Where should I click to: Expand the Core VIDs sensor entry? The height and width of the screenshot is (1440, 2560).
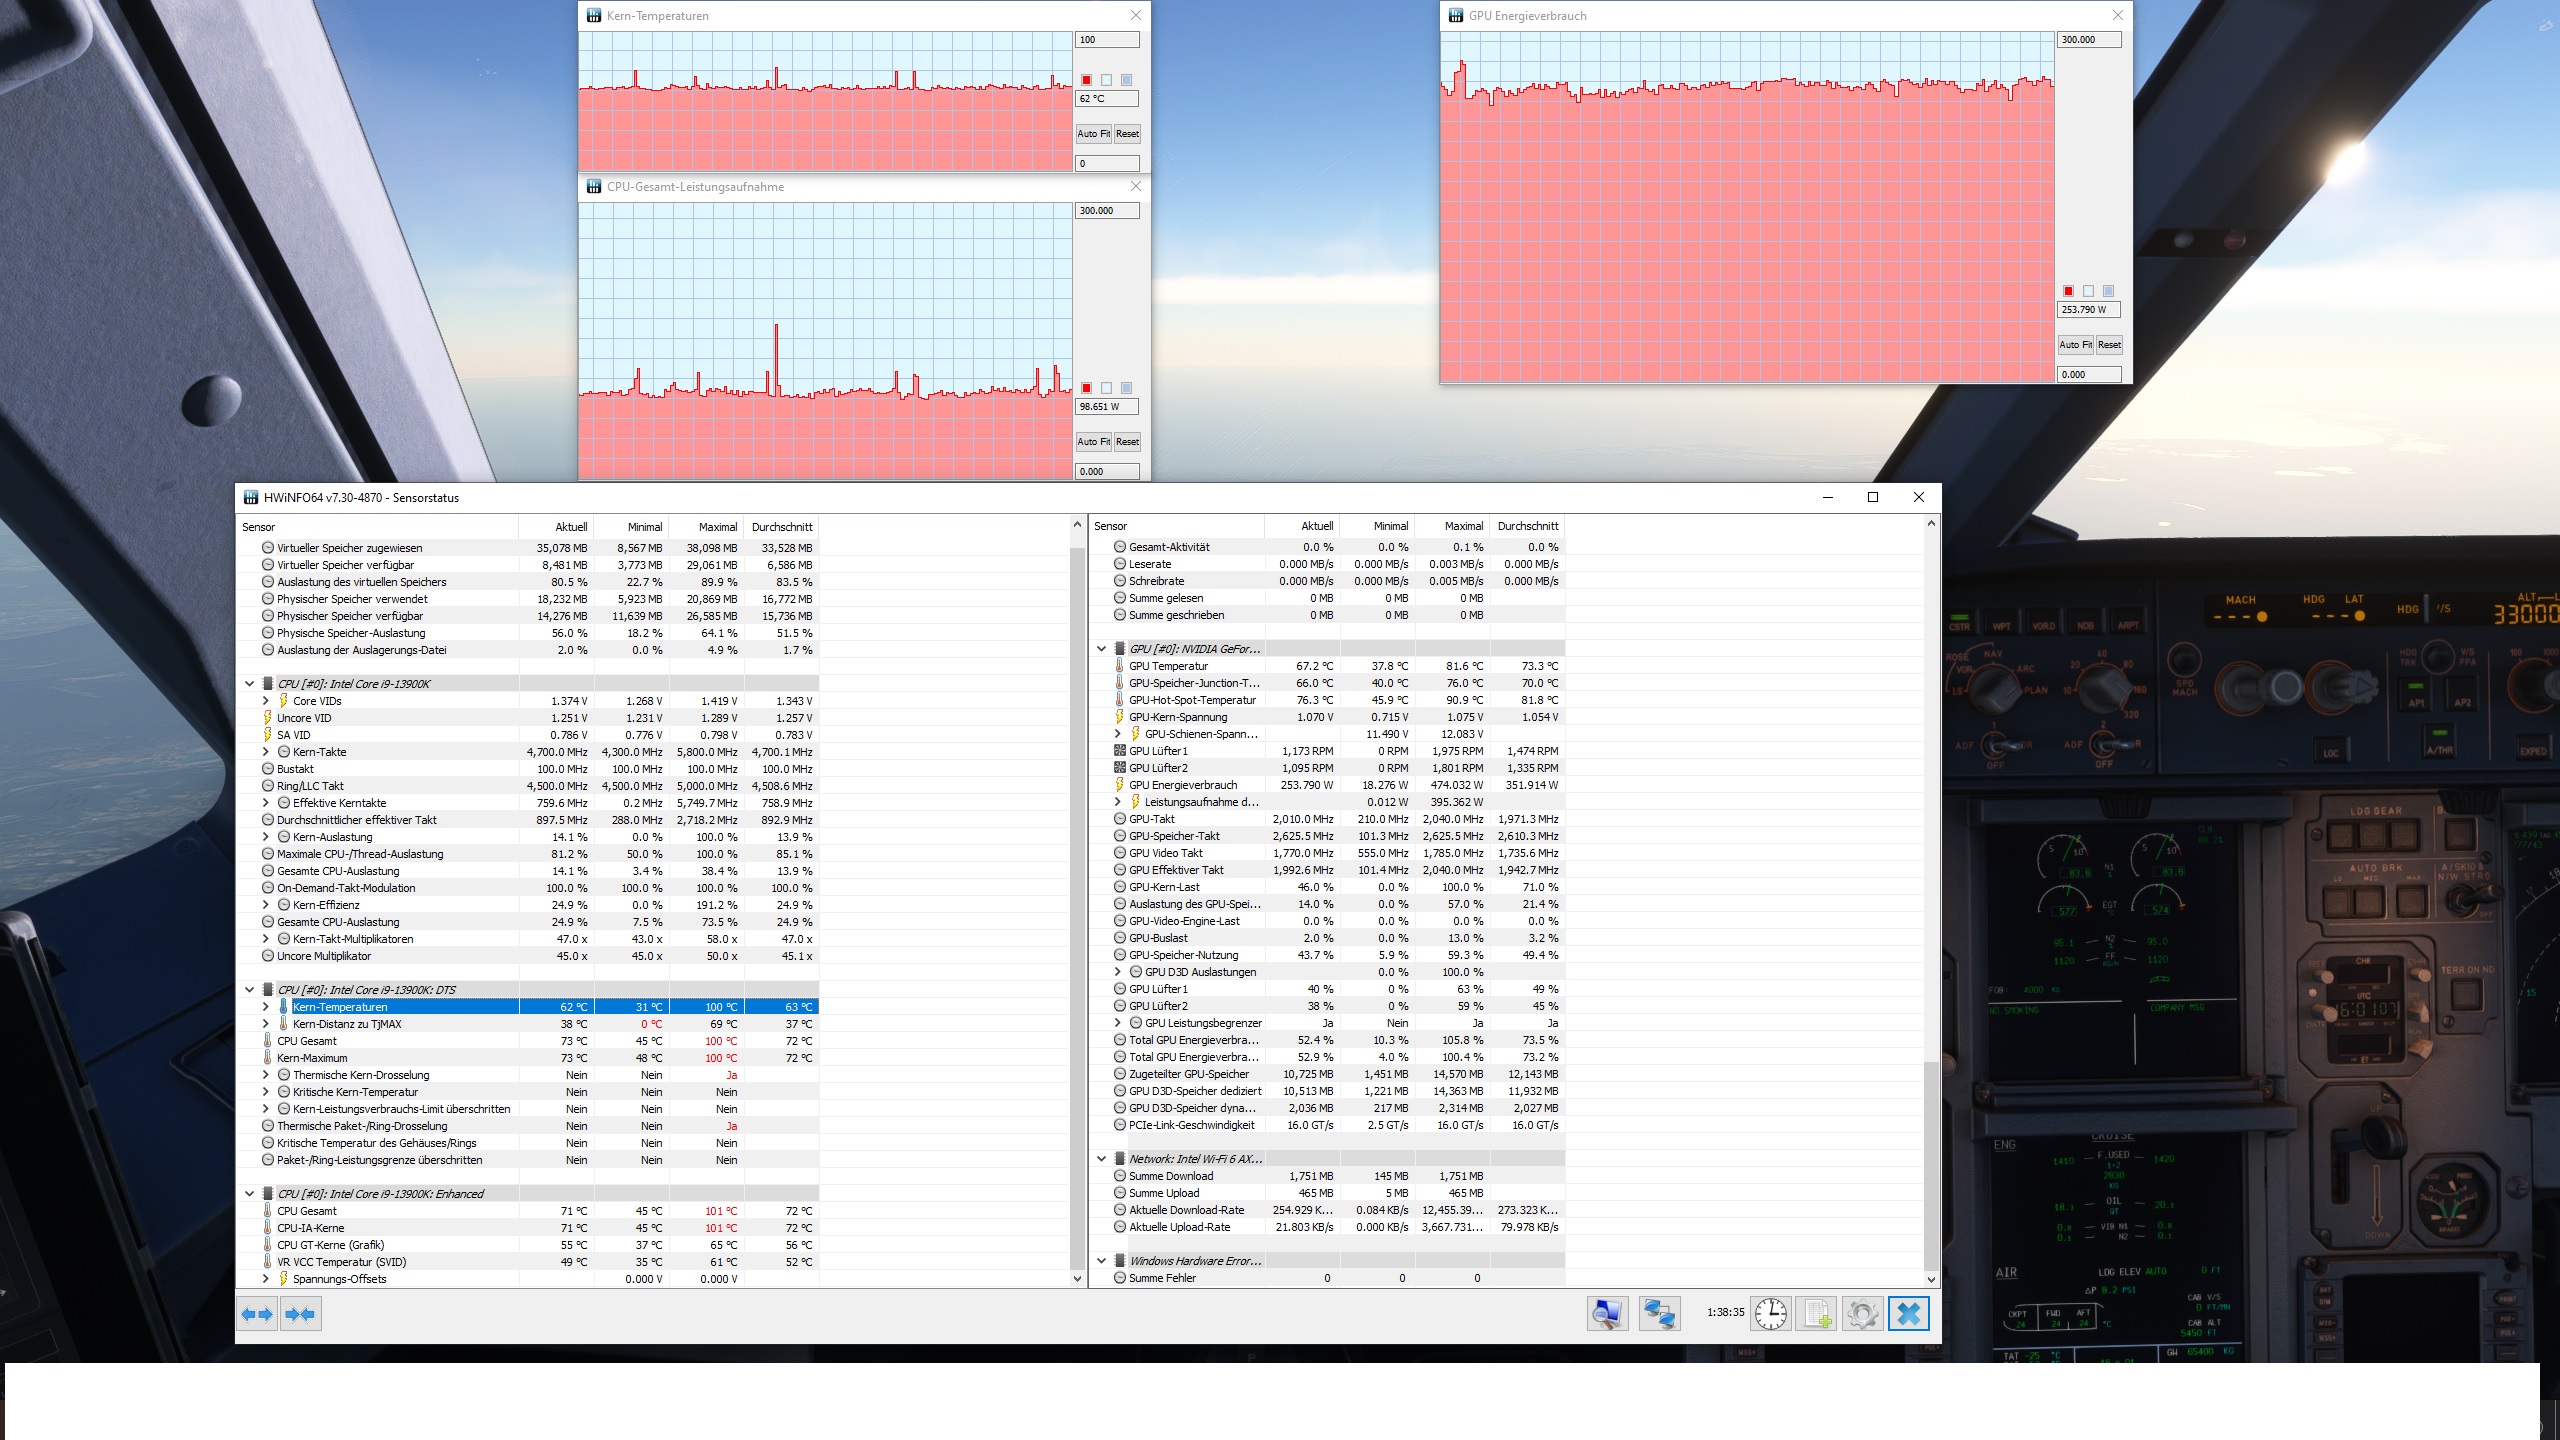pos(266,701)
